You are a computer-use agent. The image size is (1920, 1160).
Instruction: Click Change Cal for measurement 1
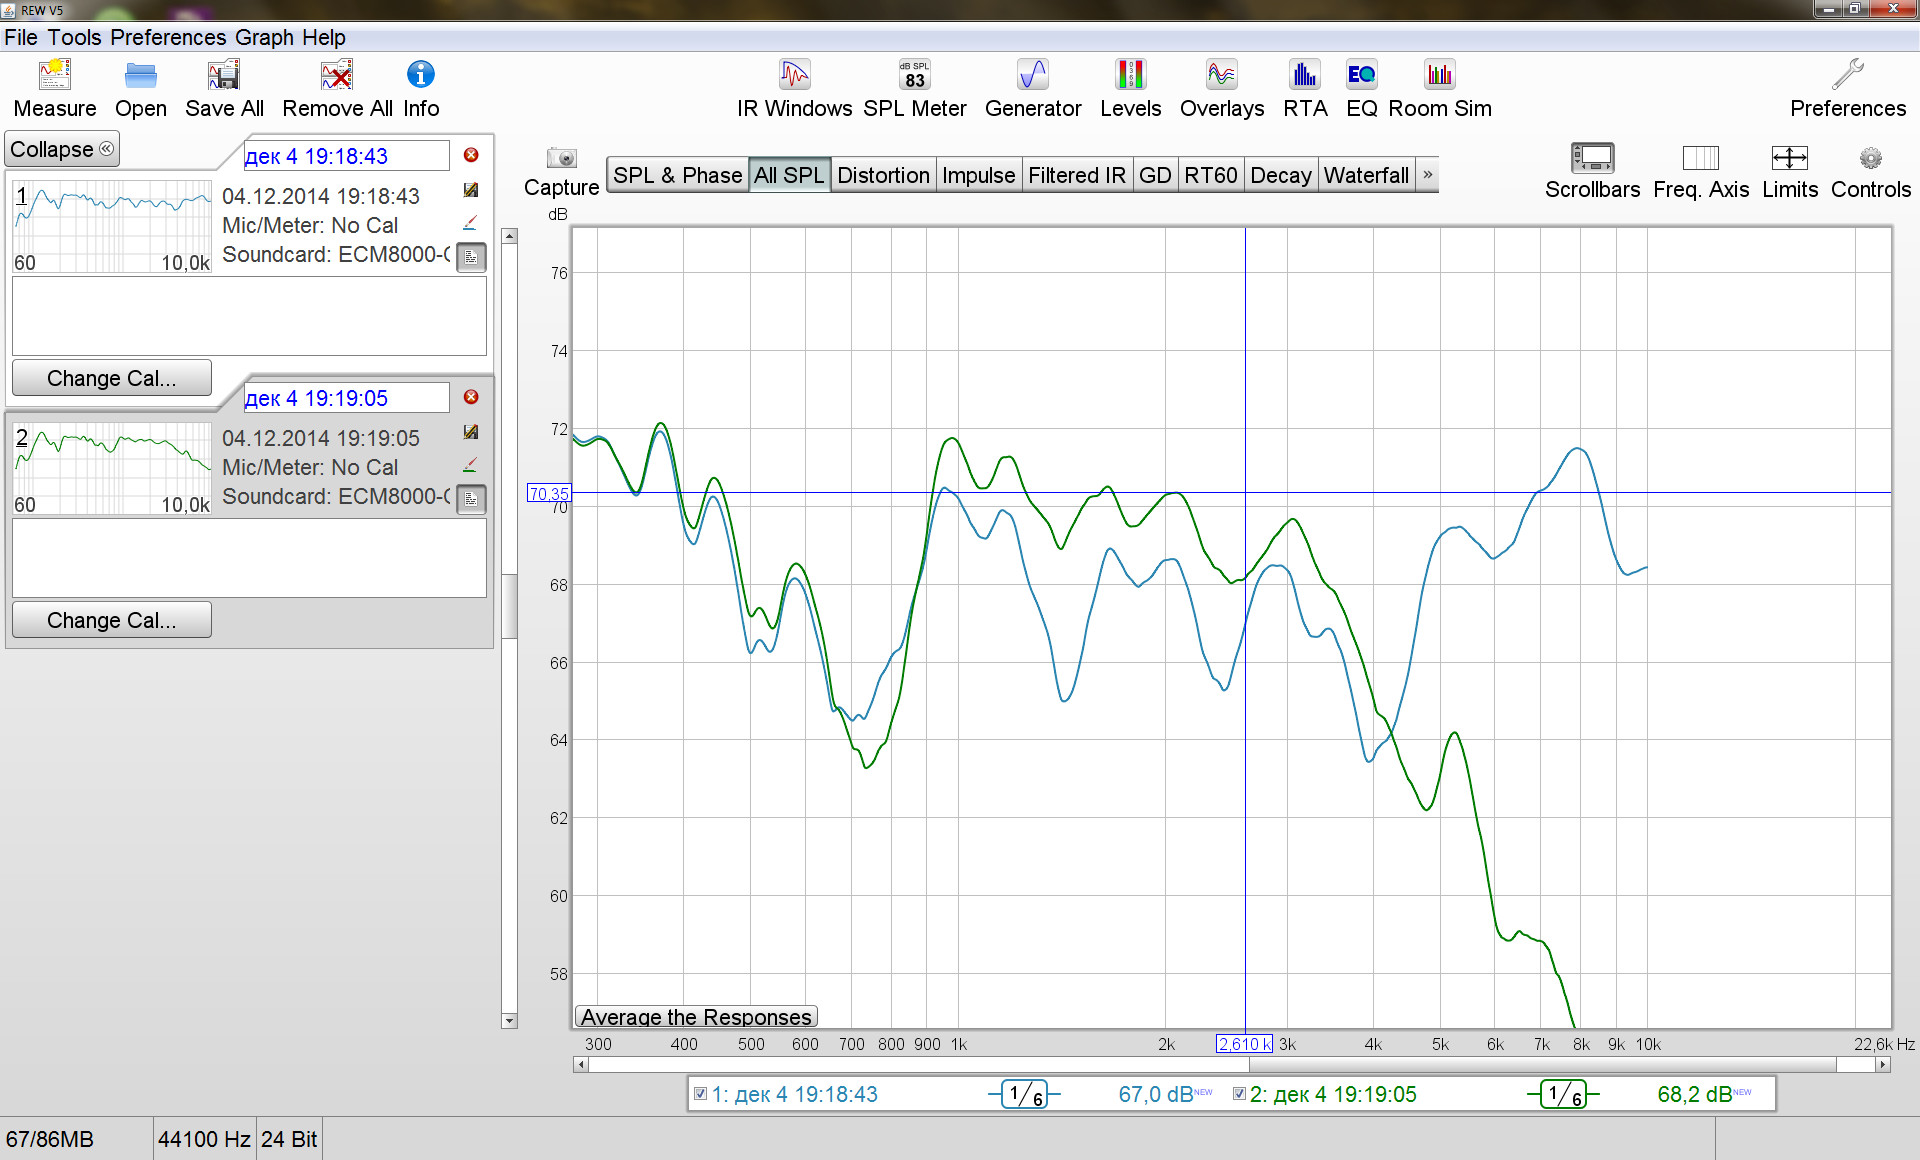(112, 378)
